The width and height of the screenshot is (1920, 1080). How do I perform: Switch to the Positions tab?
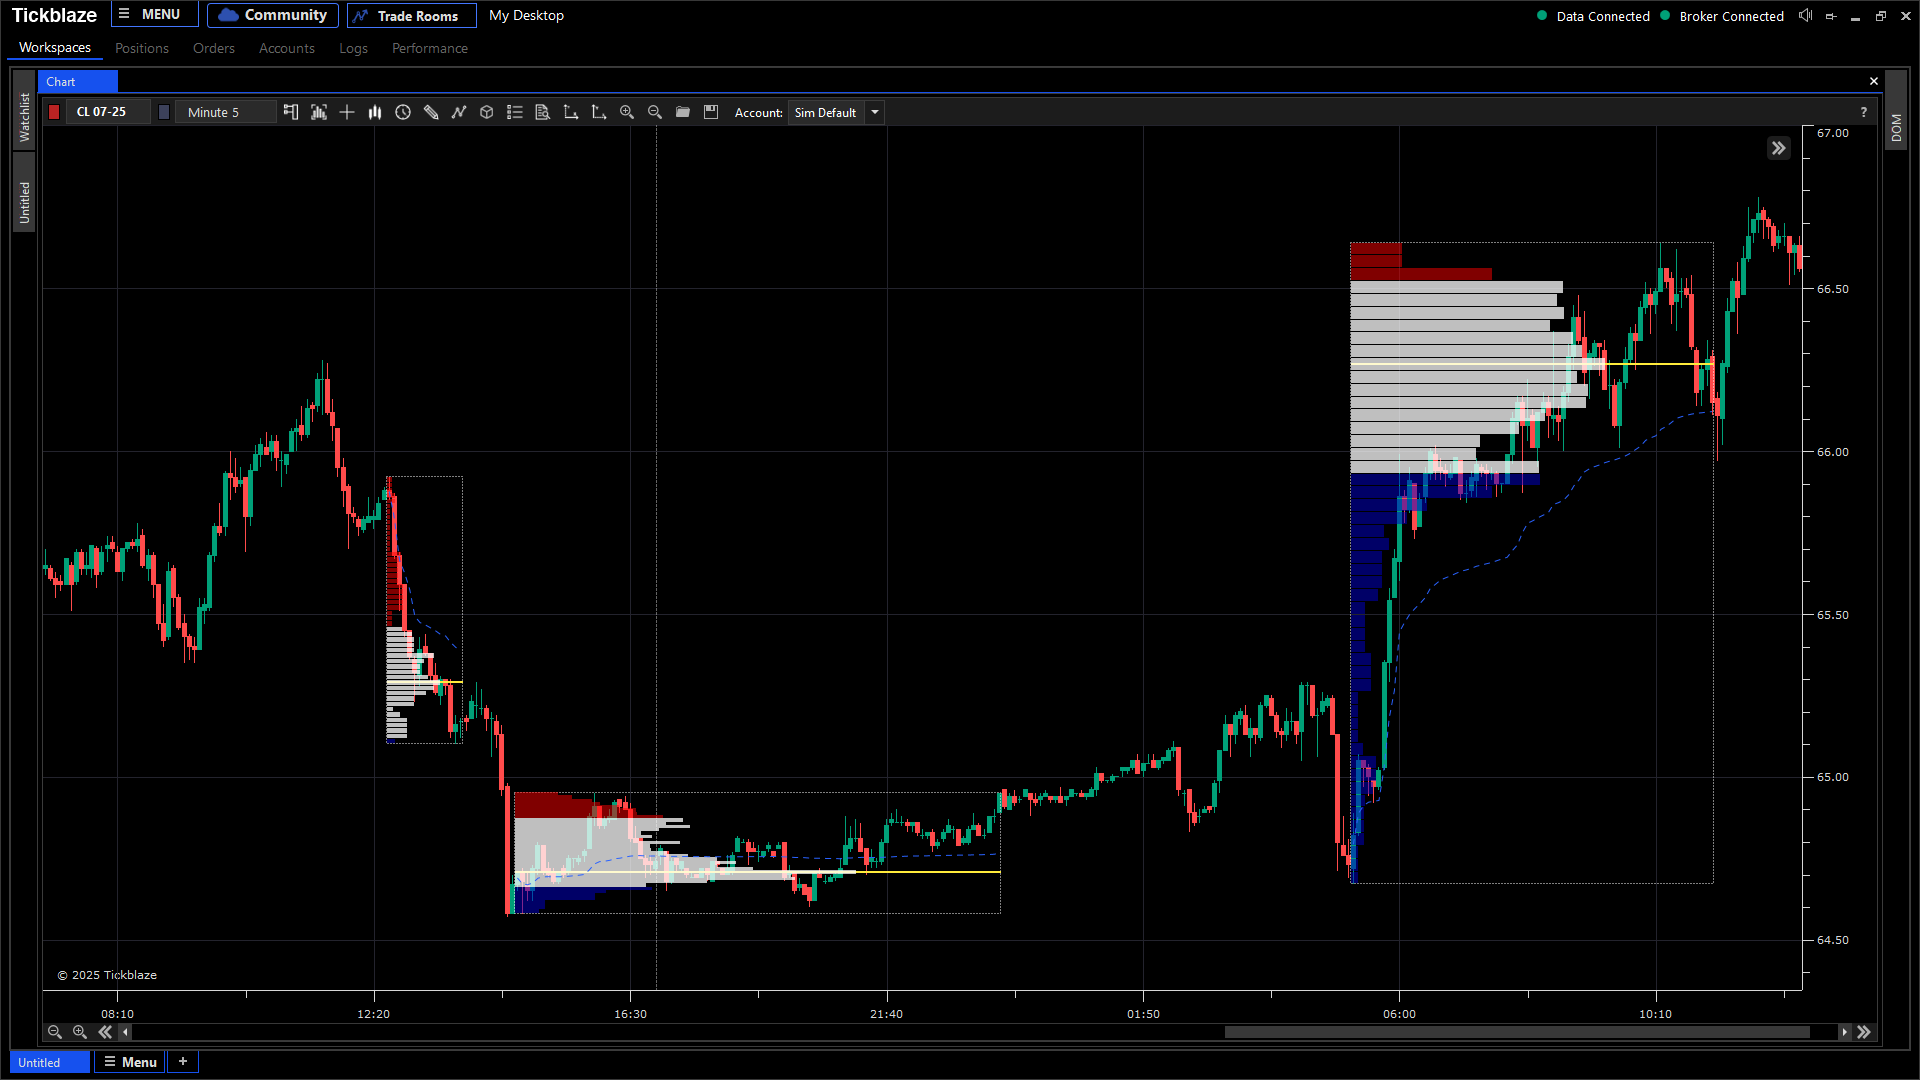point(141,48)
